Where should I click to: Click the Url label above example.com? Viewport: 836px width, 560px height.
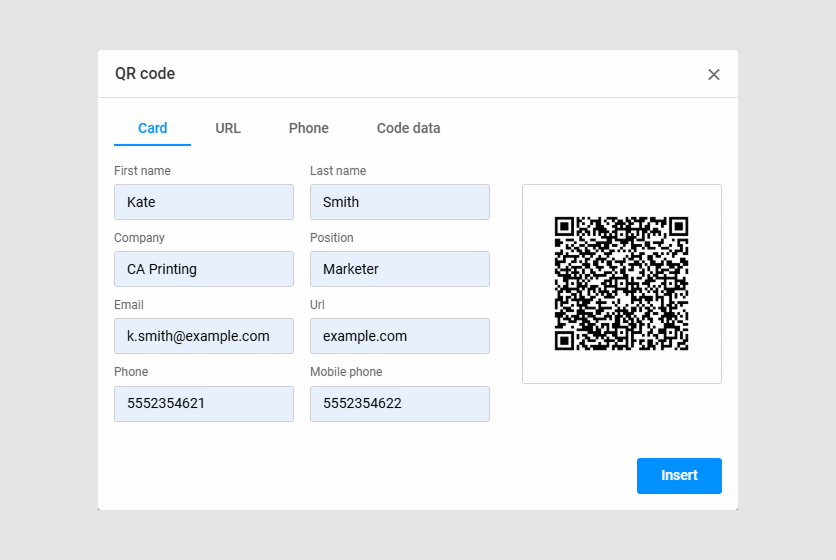317,305
